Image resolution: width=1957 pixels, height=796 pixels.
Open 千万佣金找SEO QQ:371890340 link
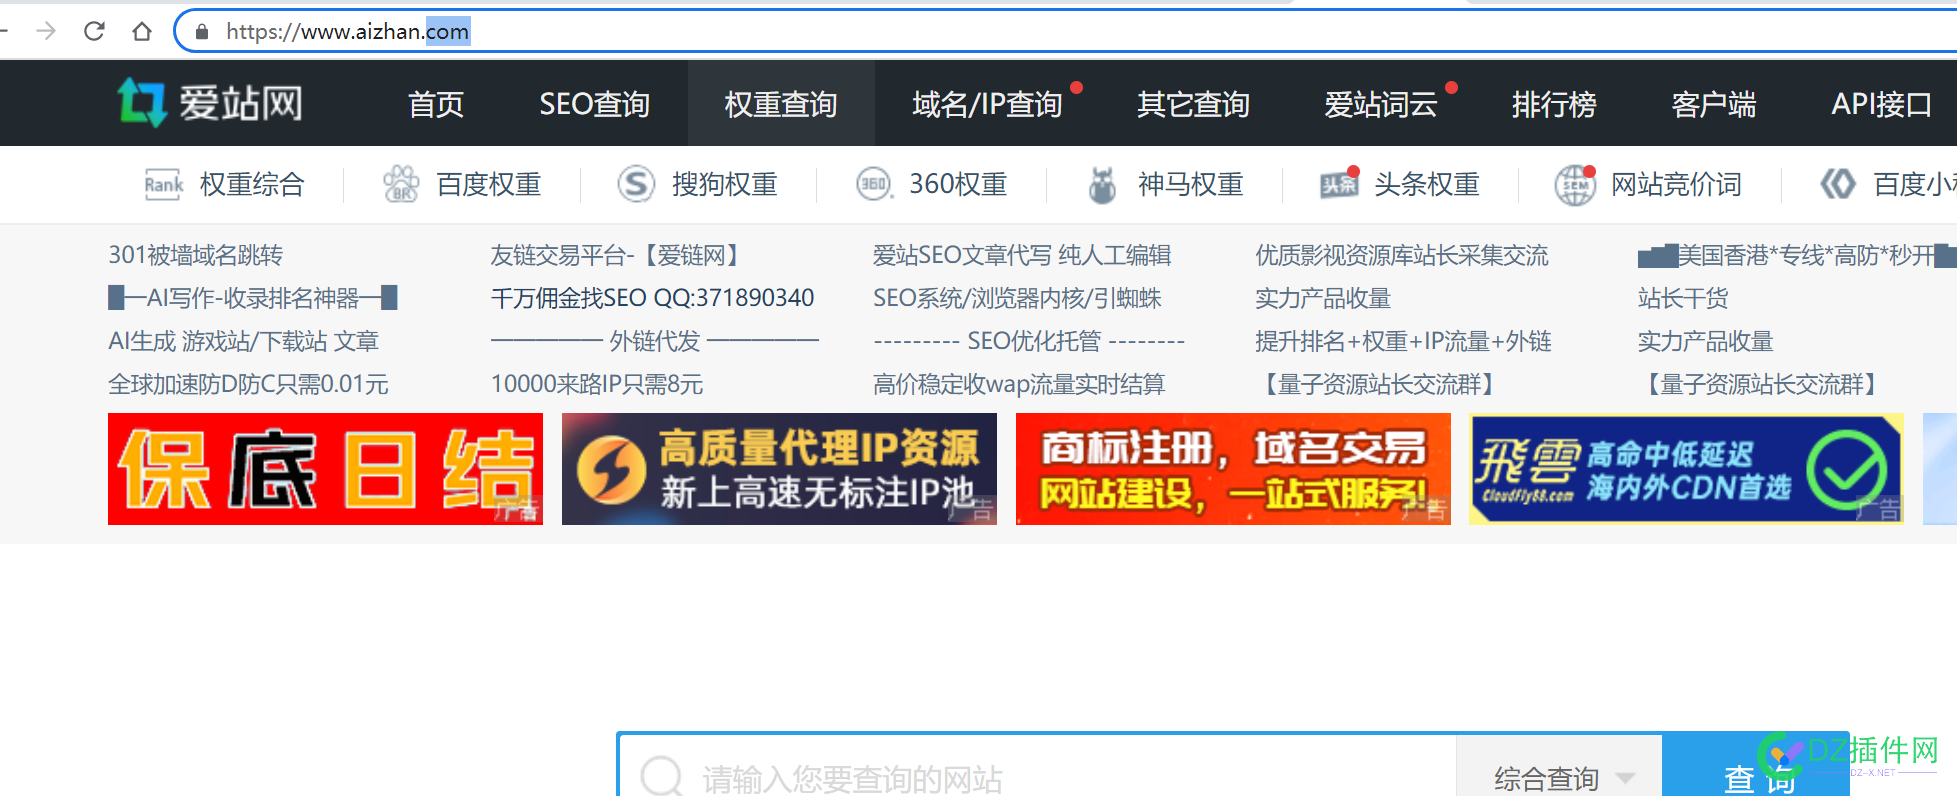click(653, 298)
